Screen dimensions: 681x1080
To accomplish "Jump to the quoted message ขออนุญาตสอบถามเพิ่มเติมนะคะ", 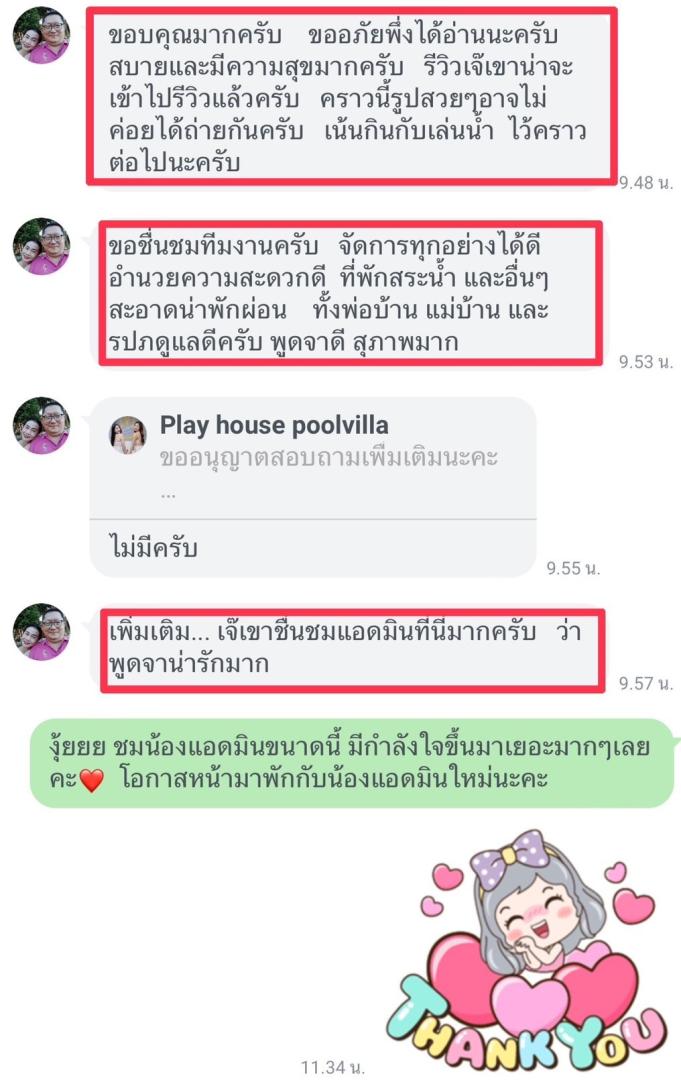I will [x=328, y=457].
